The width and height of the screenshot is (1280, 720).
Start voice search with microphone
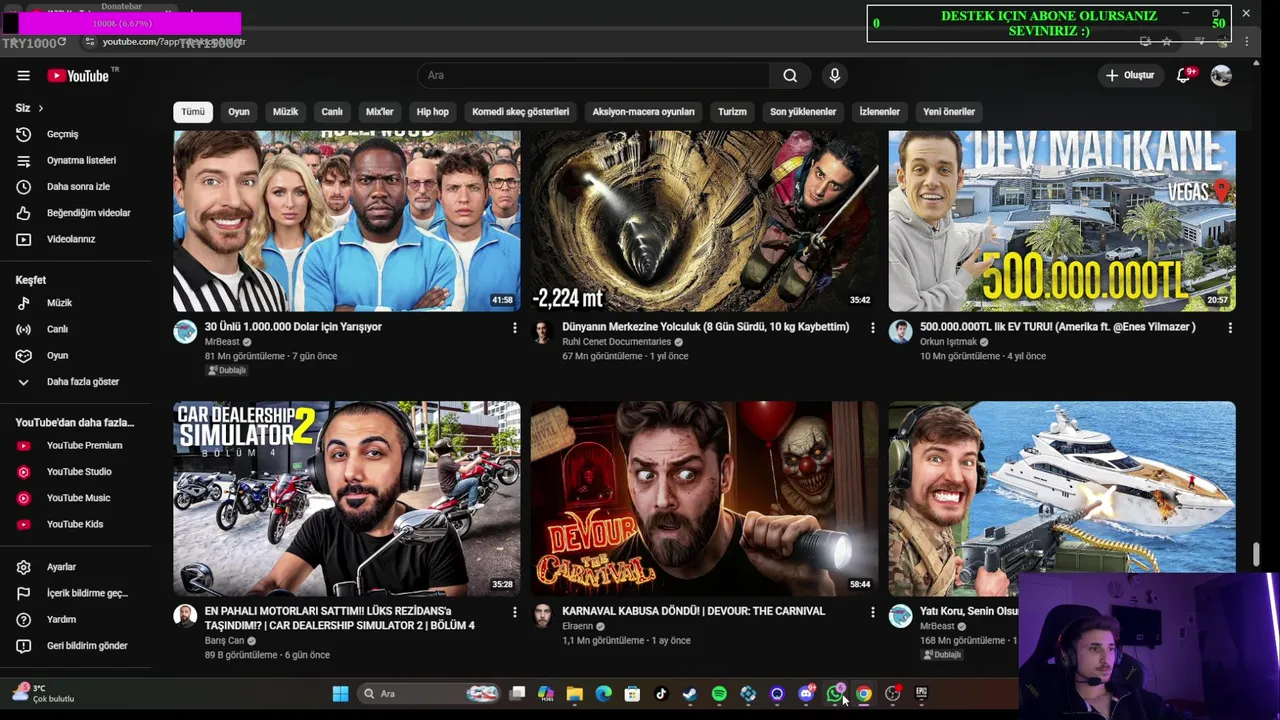835,75
